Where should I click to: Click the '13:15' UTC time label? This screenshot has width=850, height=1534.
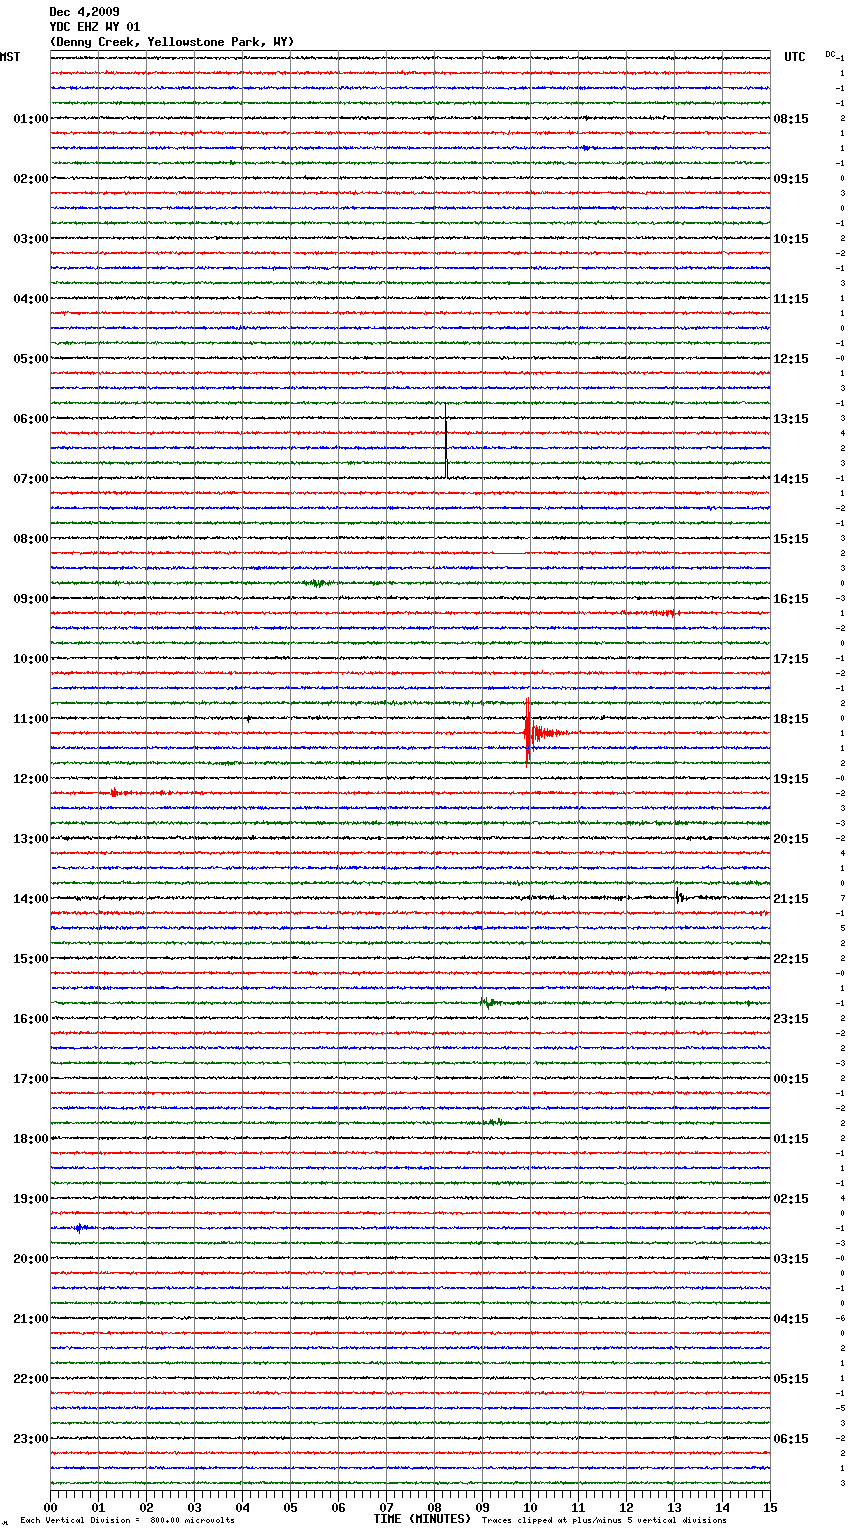(x=791, y=419)
